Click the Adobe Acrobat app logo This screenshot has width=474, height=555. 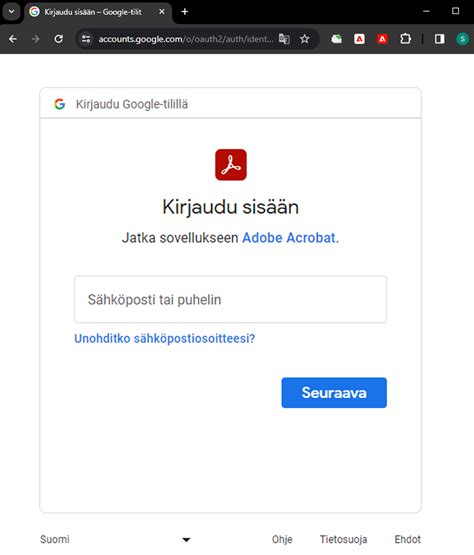(x=231, y=165)
